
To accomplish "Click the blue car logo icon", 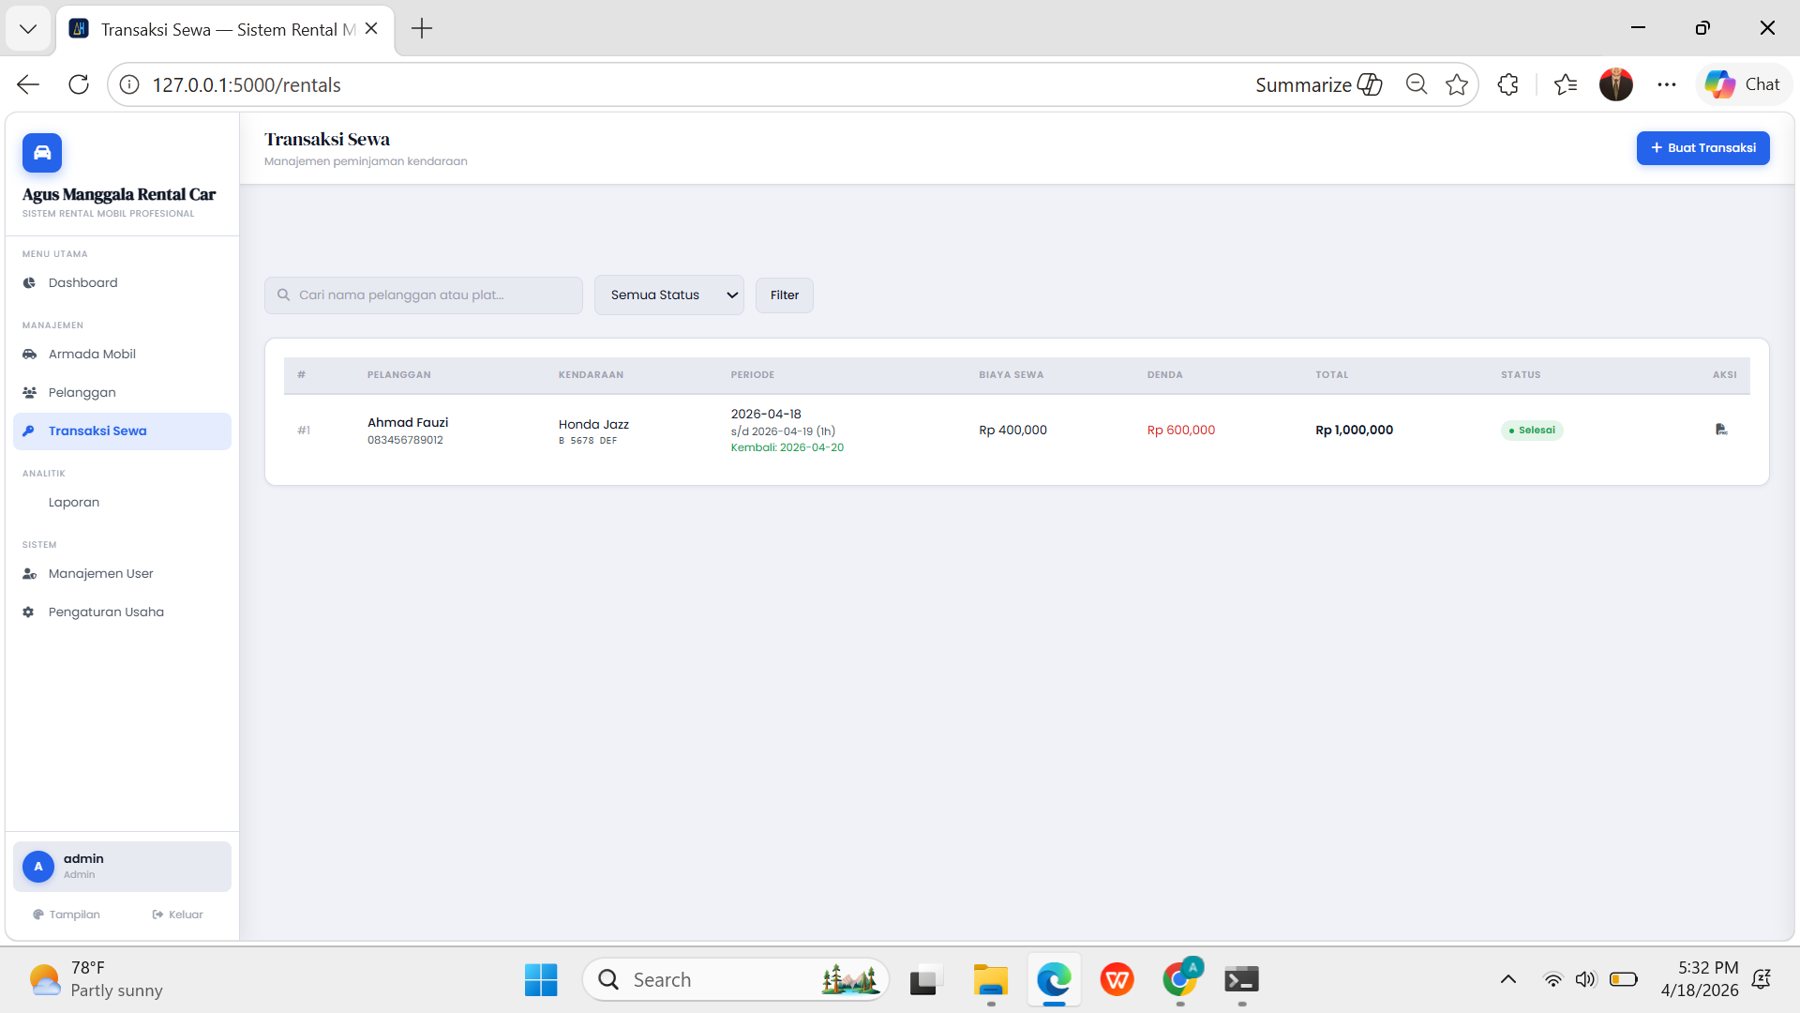I will tap(42, 153).
